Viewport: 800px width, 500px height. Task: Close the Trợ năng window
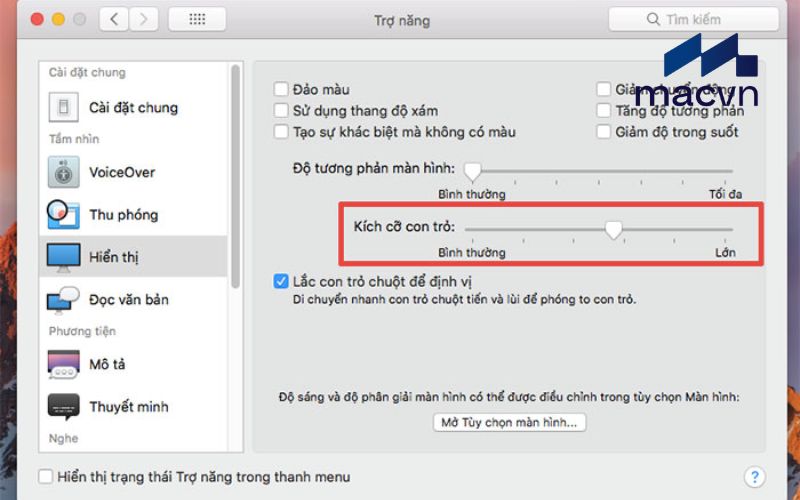37,19
